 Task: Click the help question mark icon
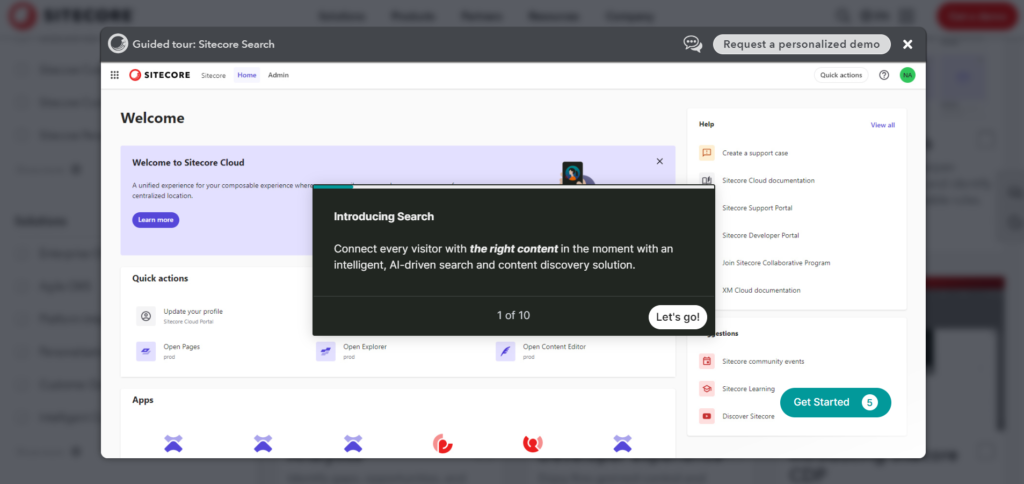pos(884,75)
